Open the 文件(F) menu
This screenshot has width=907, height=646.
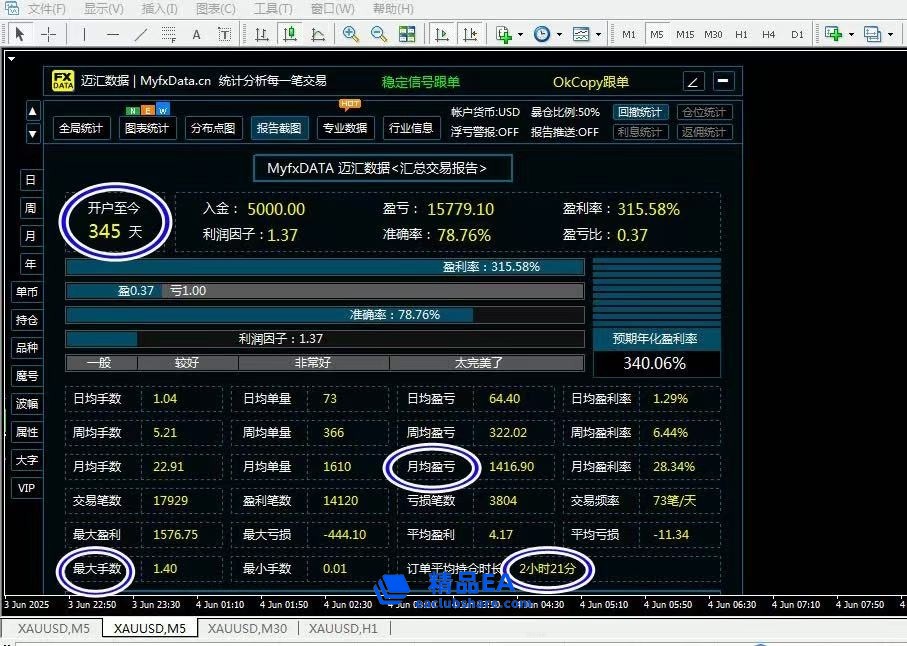coord(47,9)
